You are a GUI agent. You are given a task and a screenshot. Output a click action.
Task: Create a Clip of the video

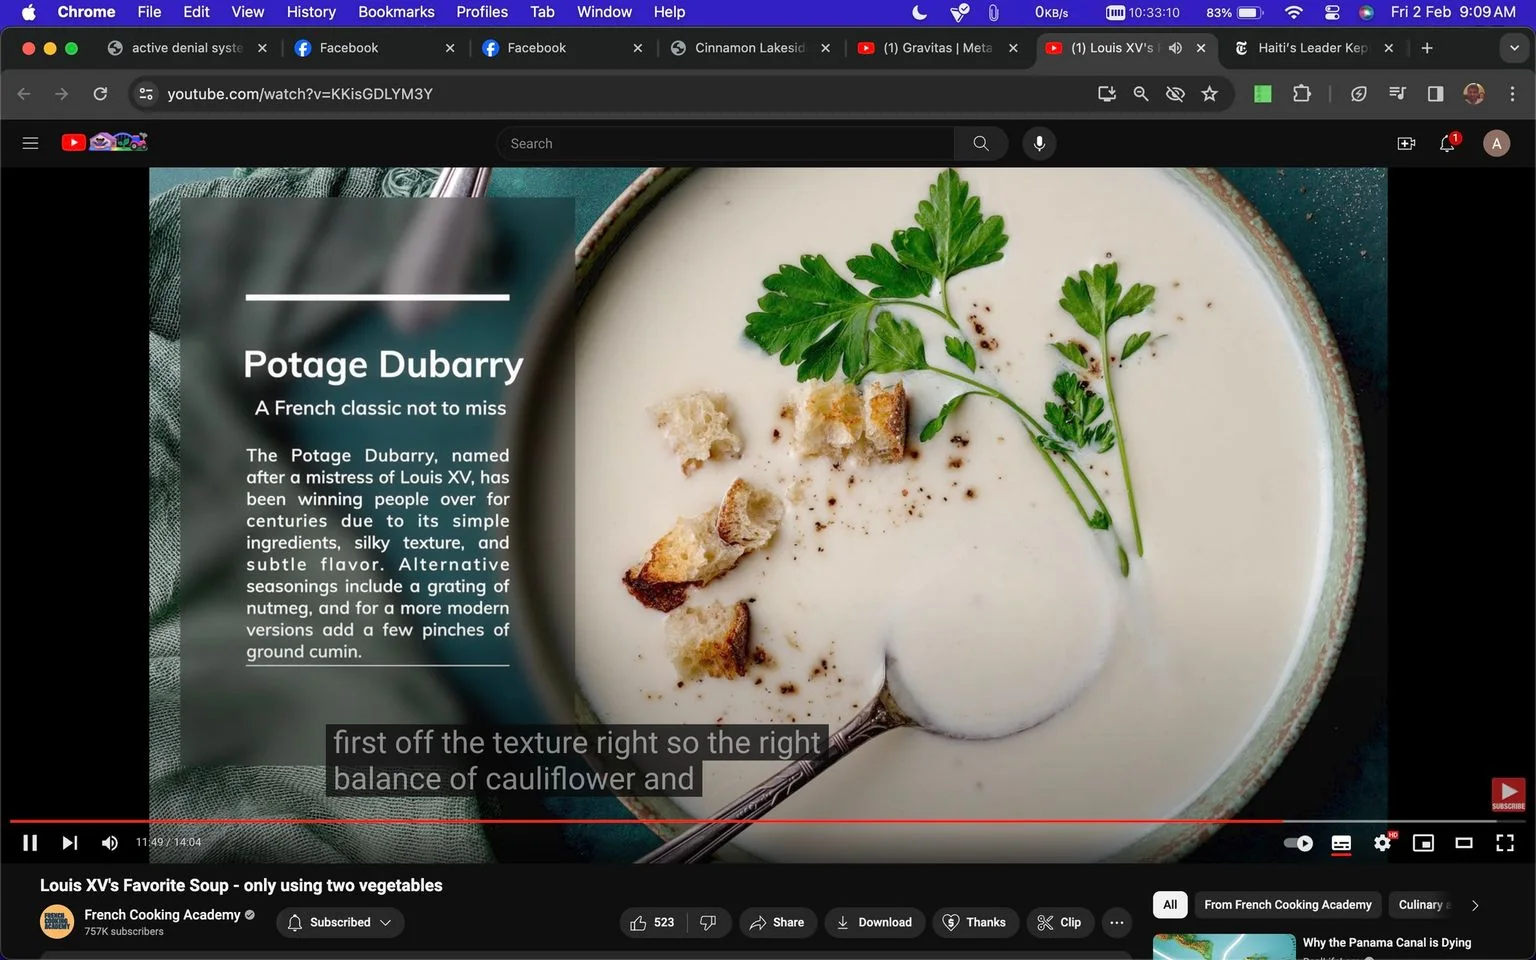[1060, 922]
